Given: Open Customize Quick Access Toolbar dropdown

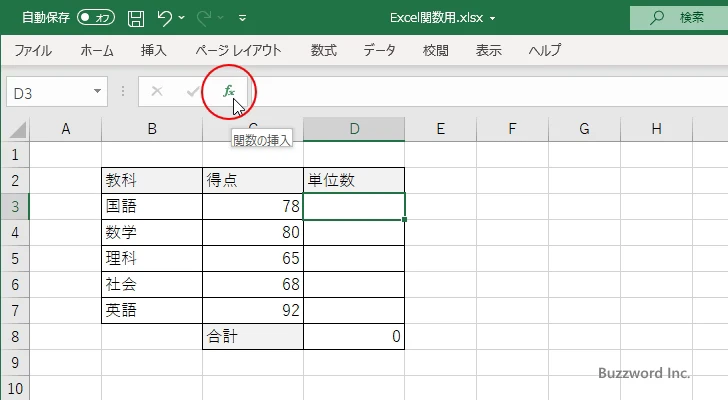Looking at the screenshot, I should 242,18.
